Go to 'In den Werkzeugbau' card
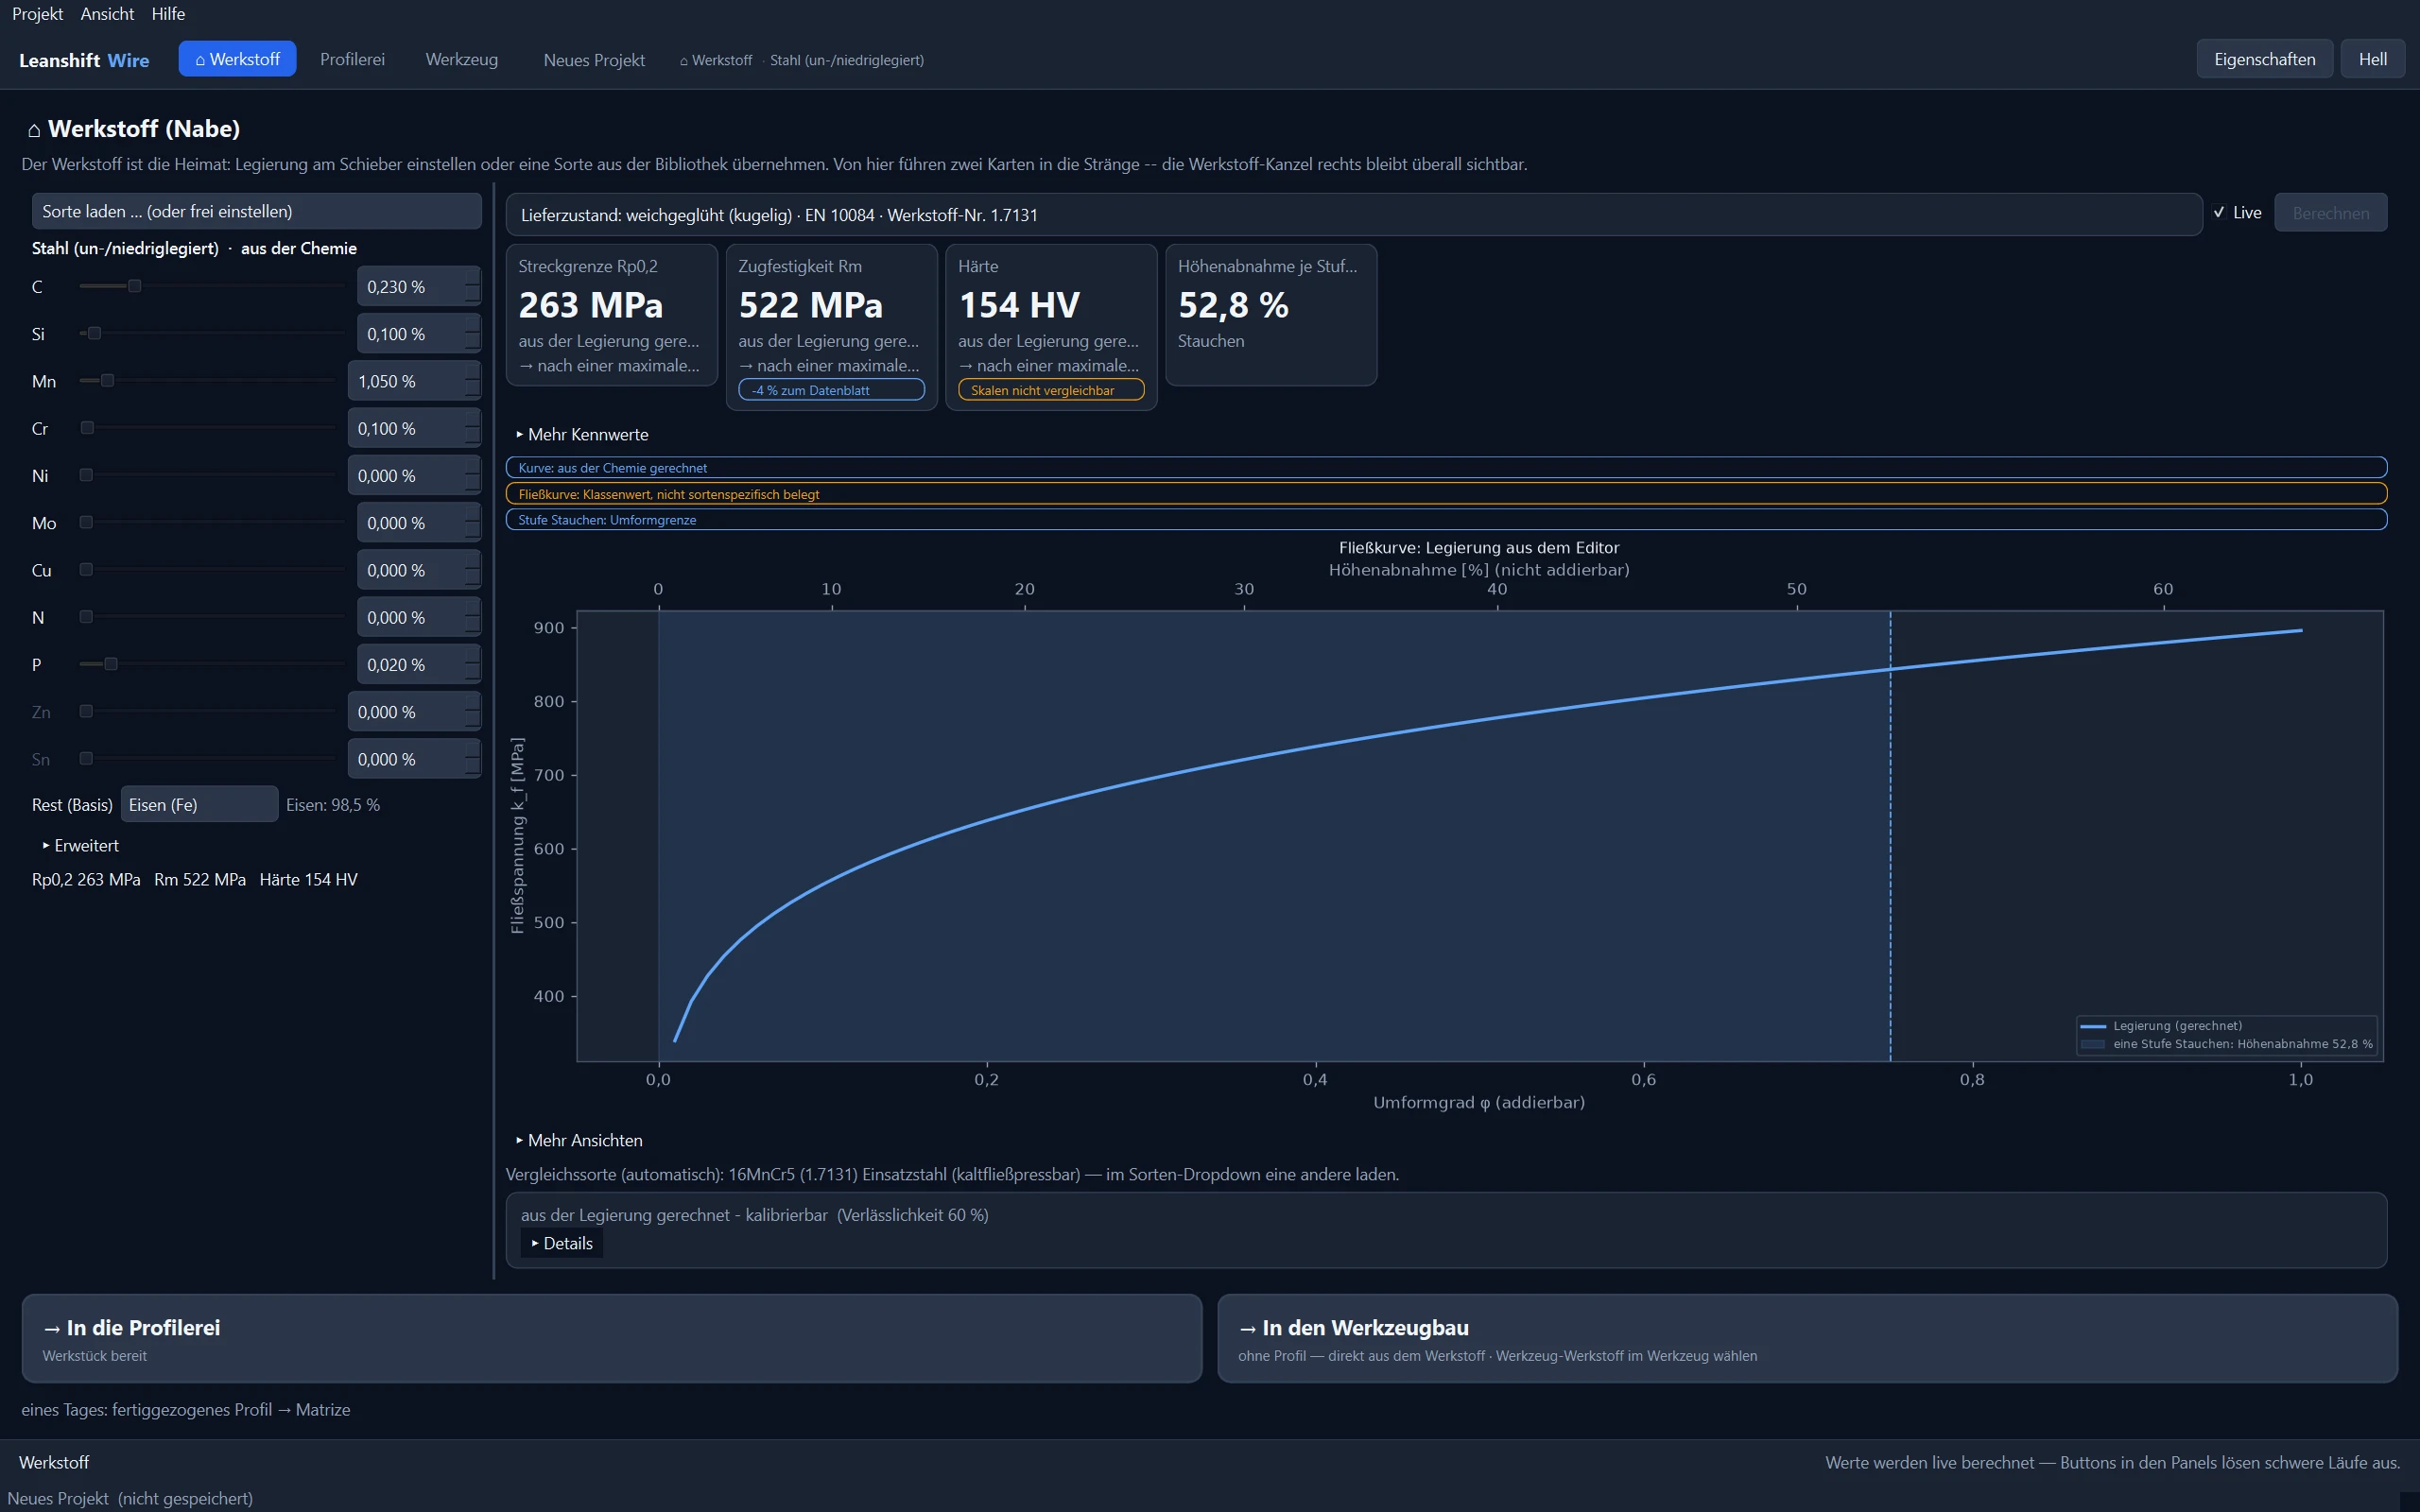The image size is (2420, 1512). [x=1807, y=1338]
